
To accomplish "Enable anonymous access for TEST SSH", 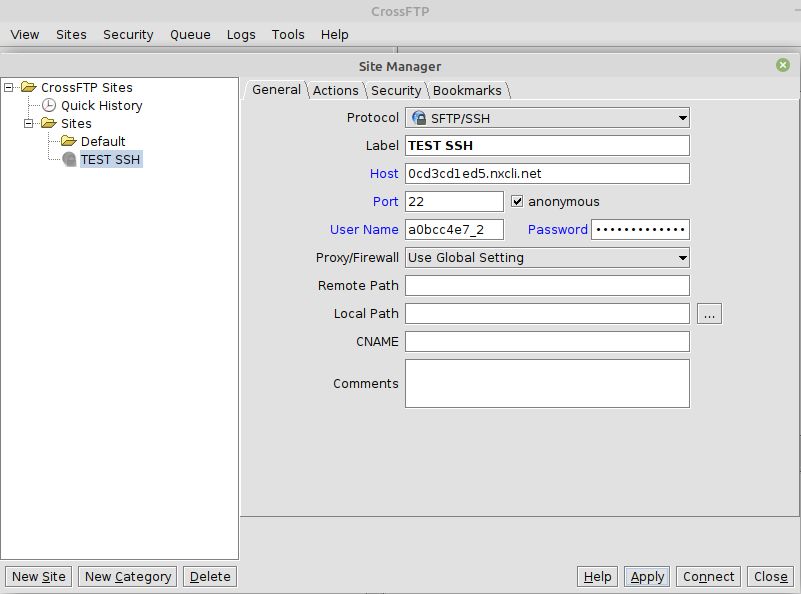I will point(516,201).
